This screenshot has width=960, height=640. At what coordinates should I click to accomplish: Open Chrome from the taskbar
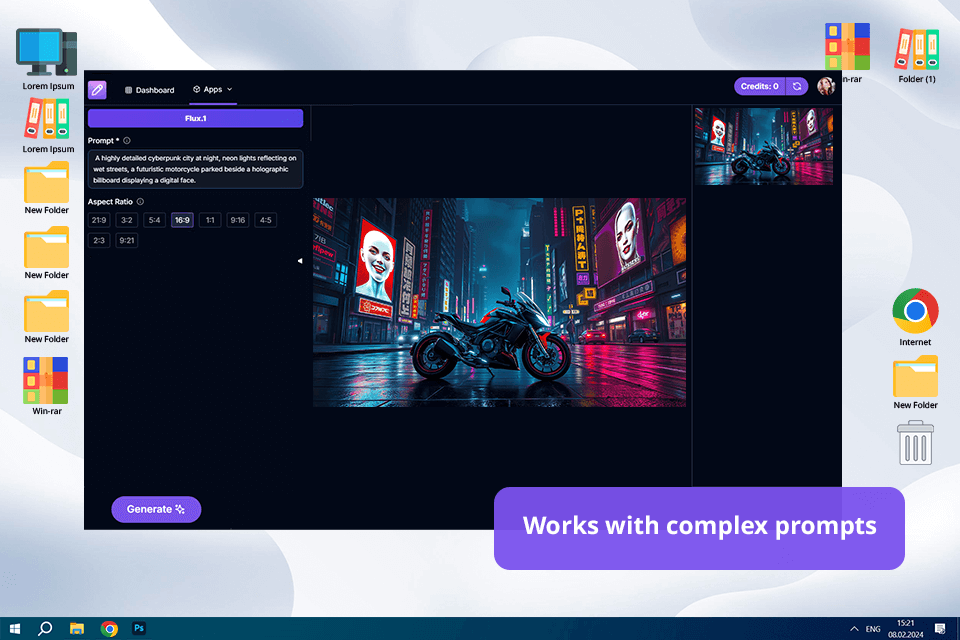click(109, 628)
